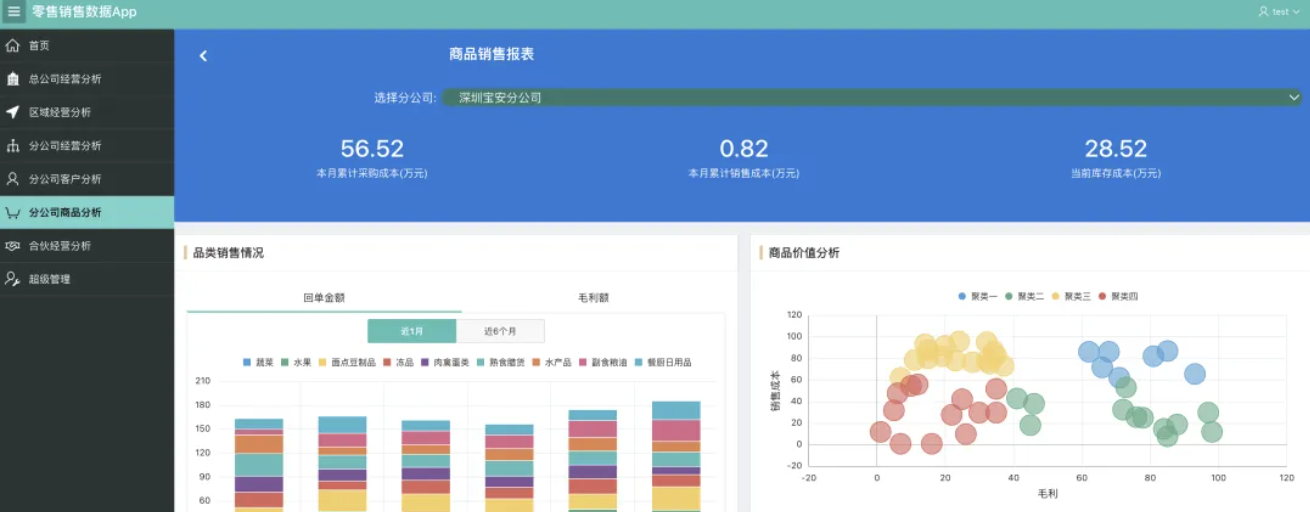
Task: Open 超级管理 in the sidebar
Action: (50, 279)
